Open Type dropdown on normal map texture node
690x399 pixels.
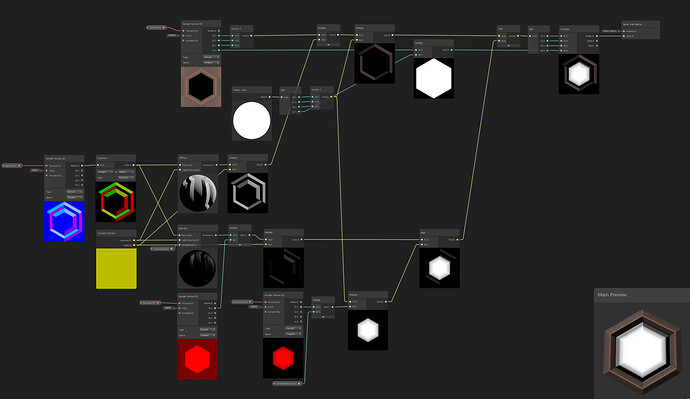coord(74,192)
